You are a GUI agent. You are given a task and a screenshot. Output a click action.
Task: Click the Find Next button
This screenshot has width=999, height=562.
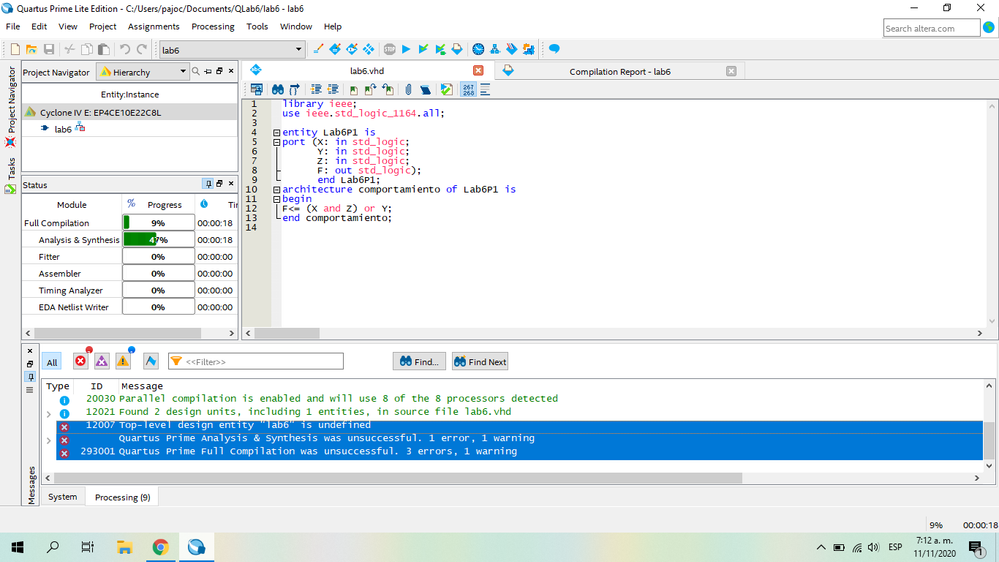tap(480, 361)
